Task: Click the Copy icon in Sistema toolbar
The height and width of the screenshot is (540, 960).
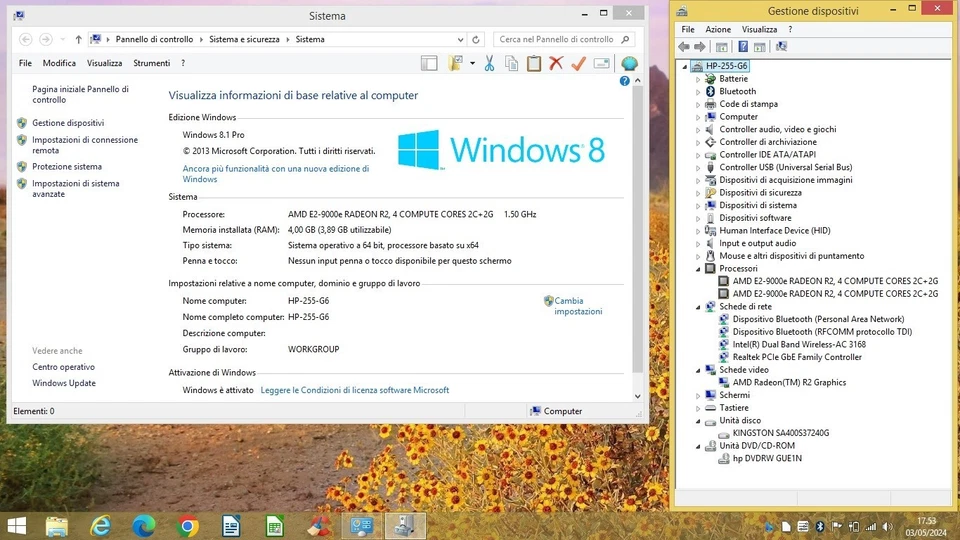Action: 511,63
